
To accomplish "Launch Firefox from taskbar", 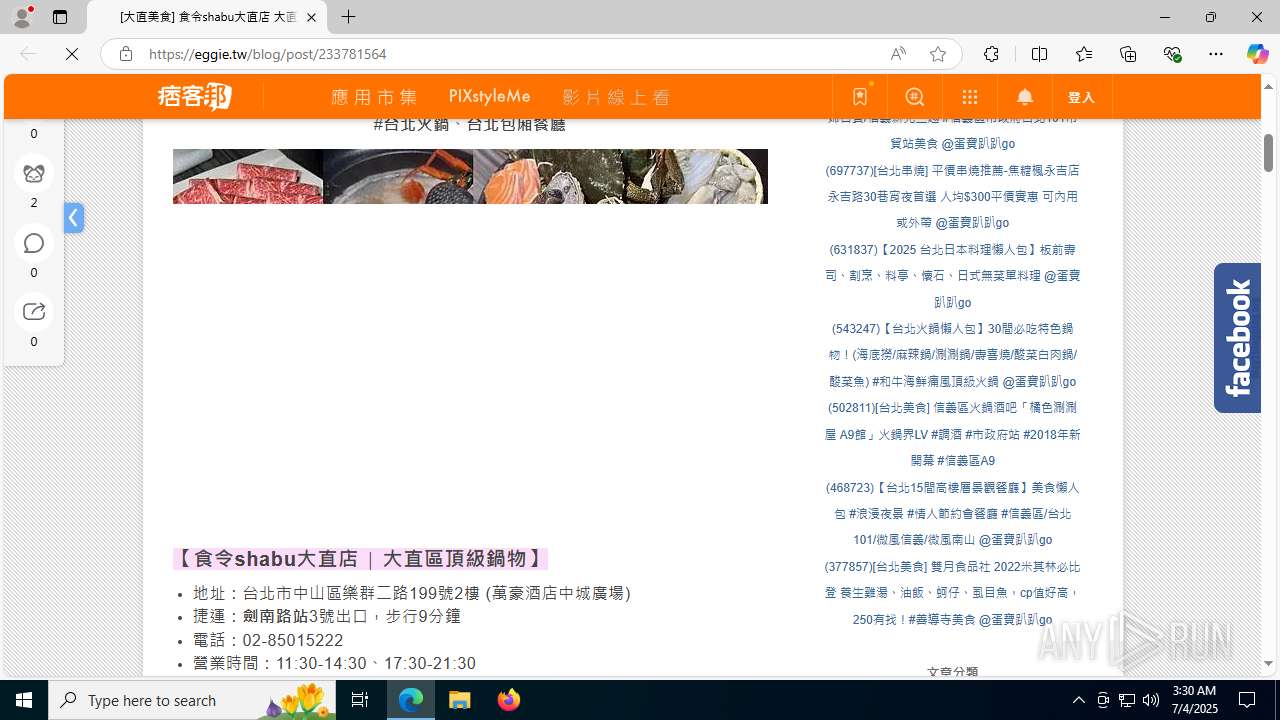I will tap(509, 700).
